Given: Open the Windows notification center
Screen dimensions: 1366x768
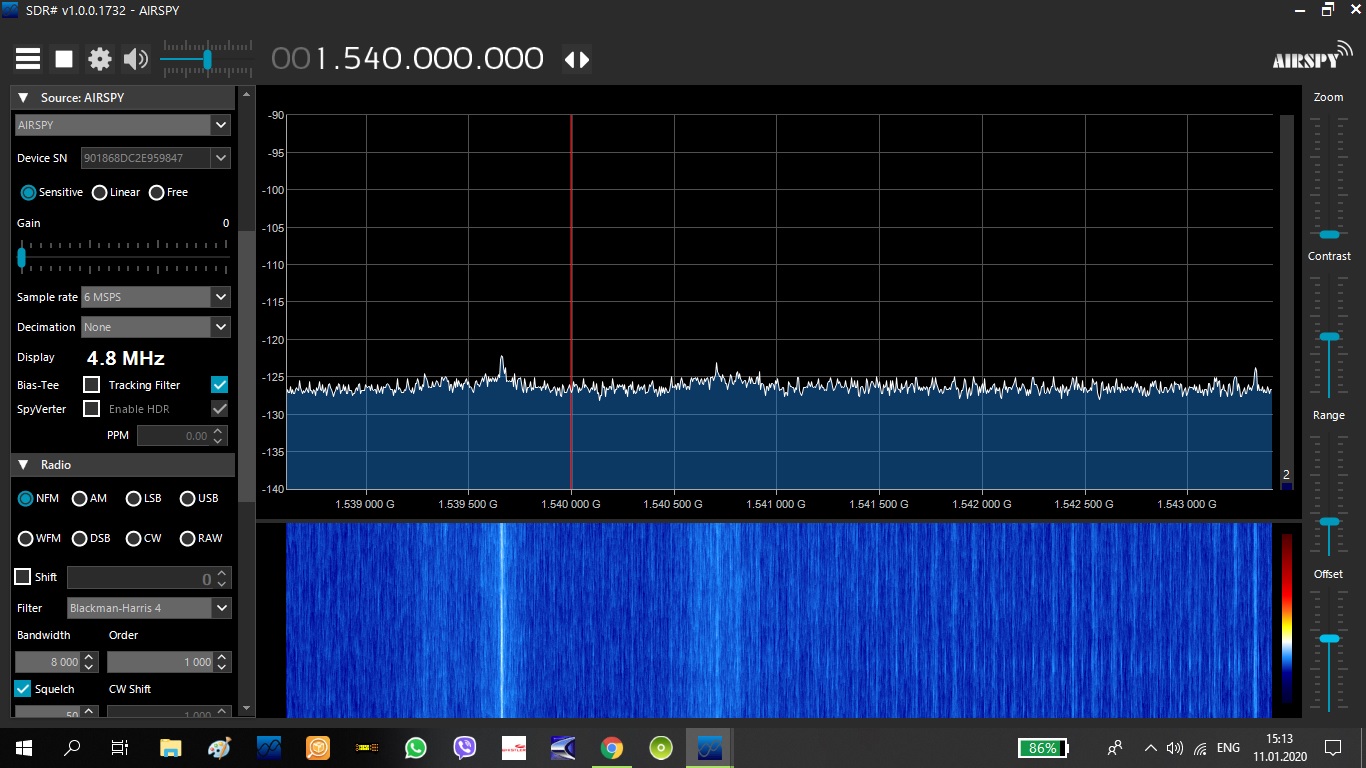Looking at the screenshot, I should 1332,747.
